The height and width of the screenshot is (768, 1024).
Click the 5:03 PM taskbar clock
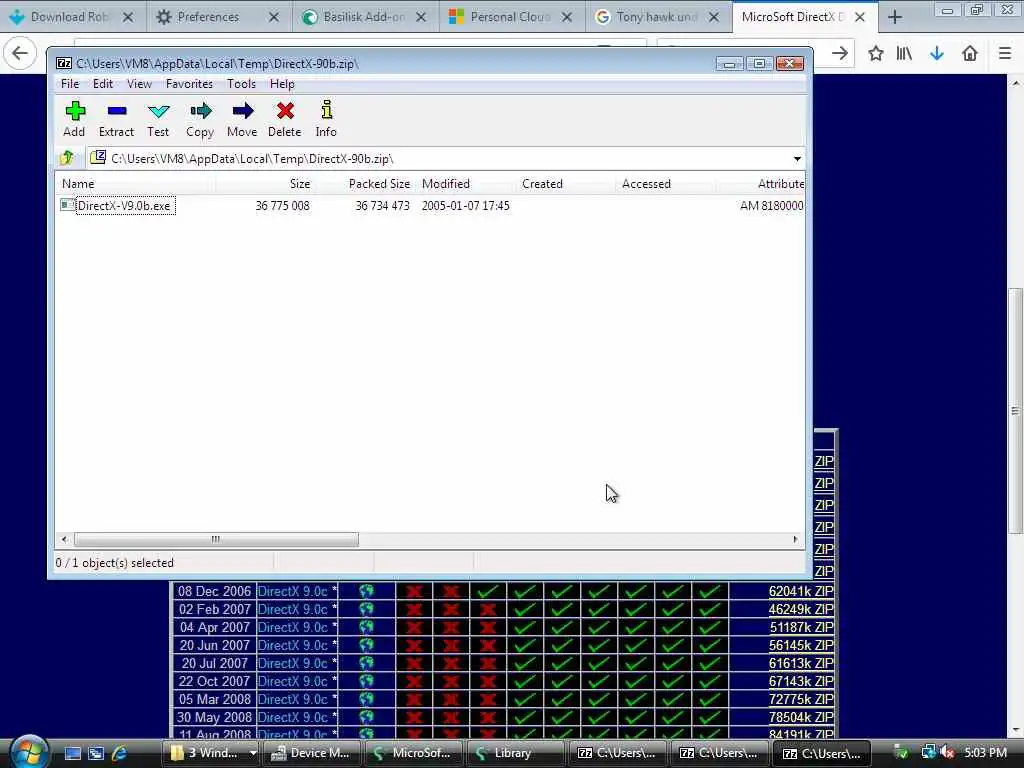pos(985,753)
